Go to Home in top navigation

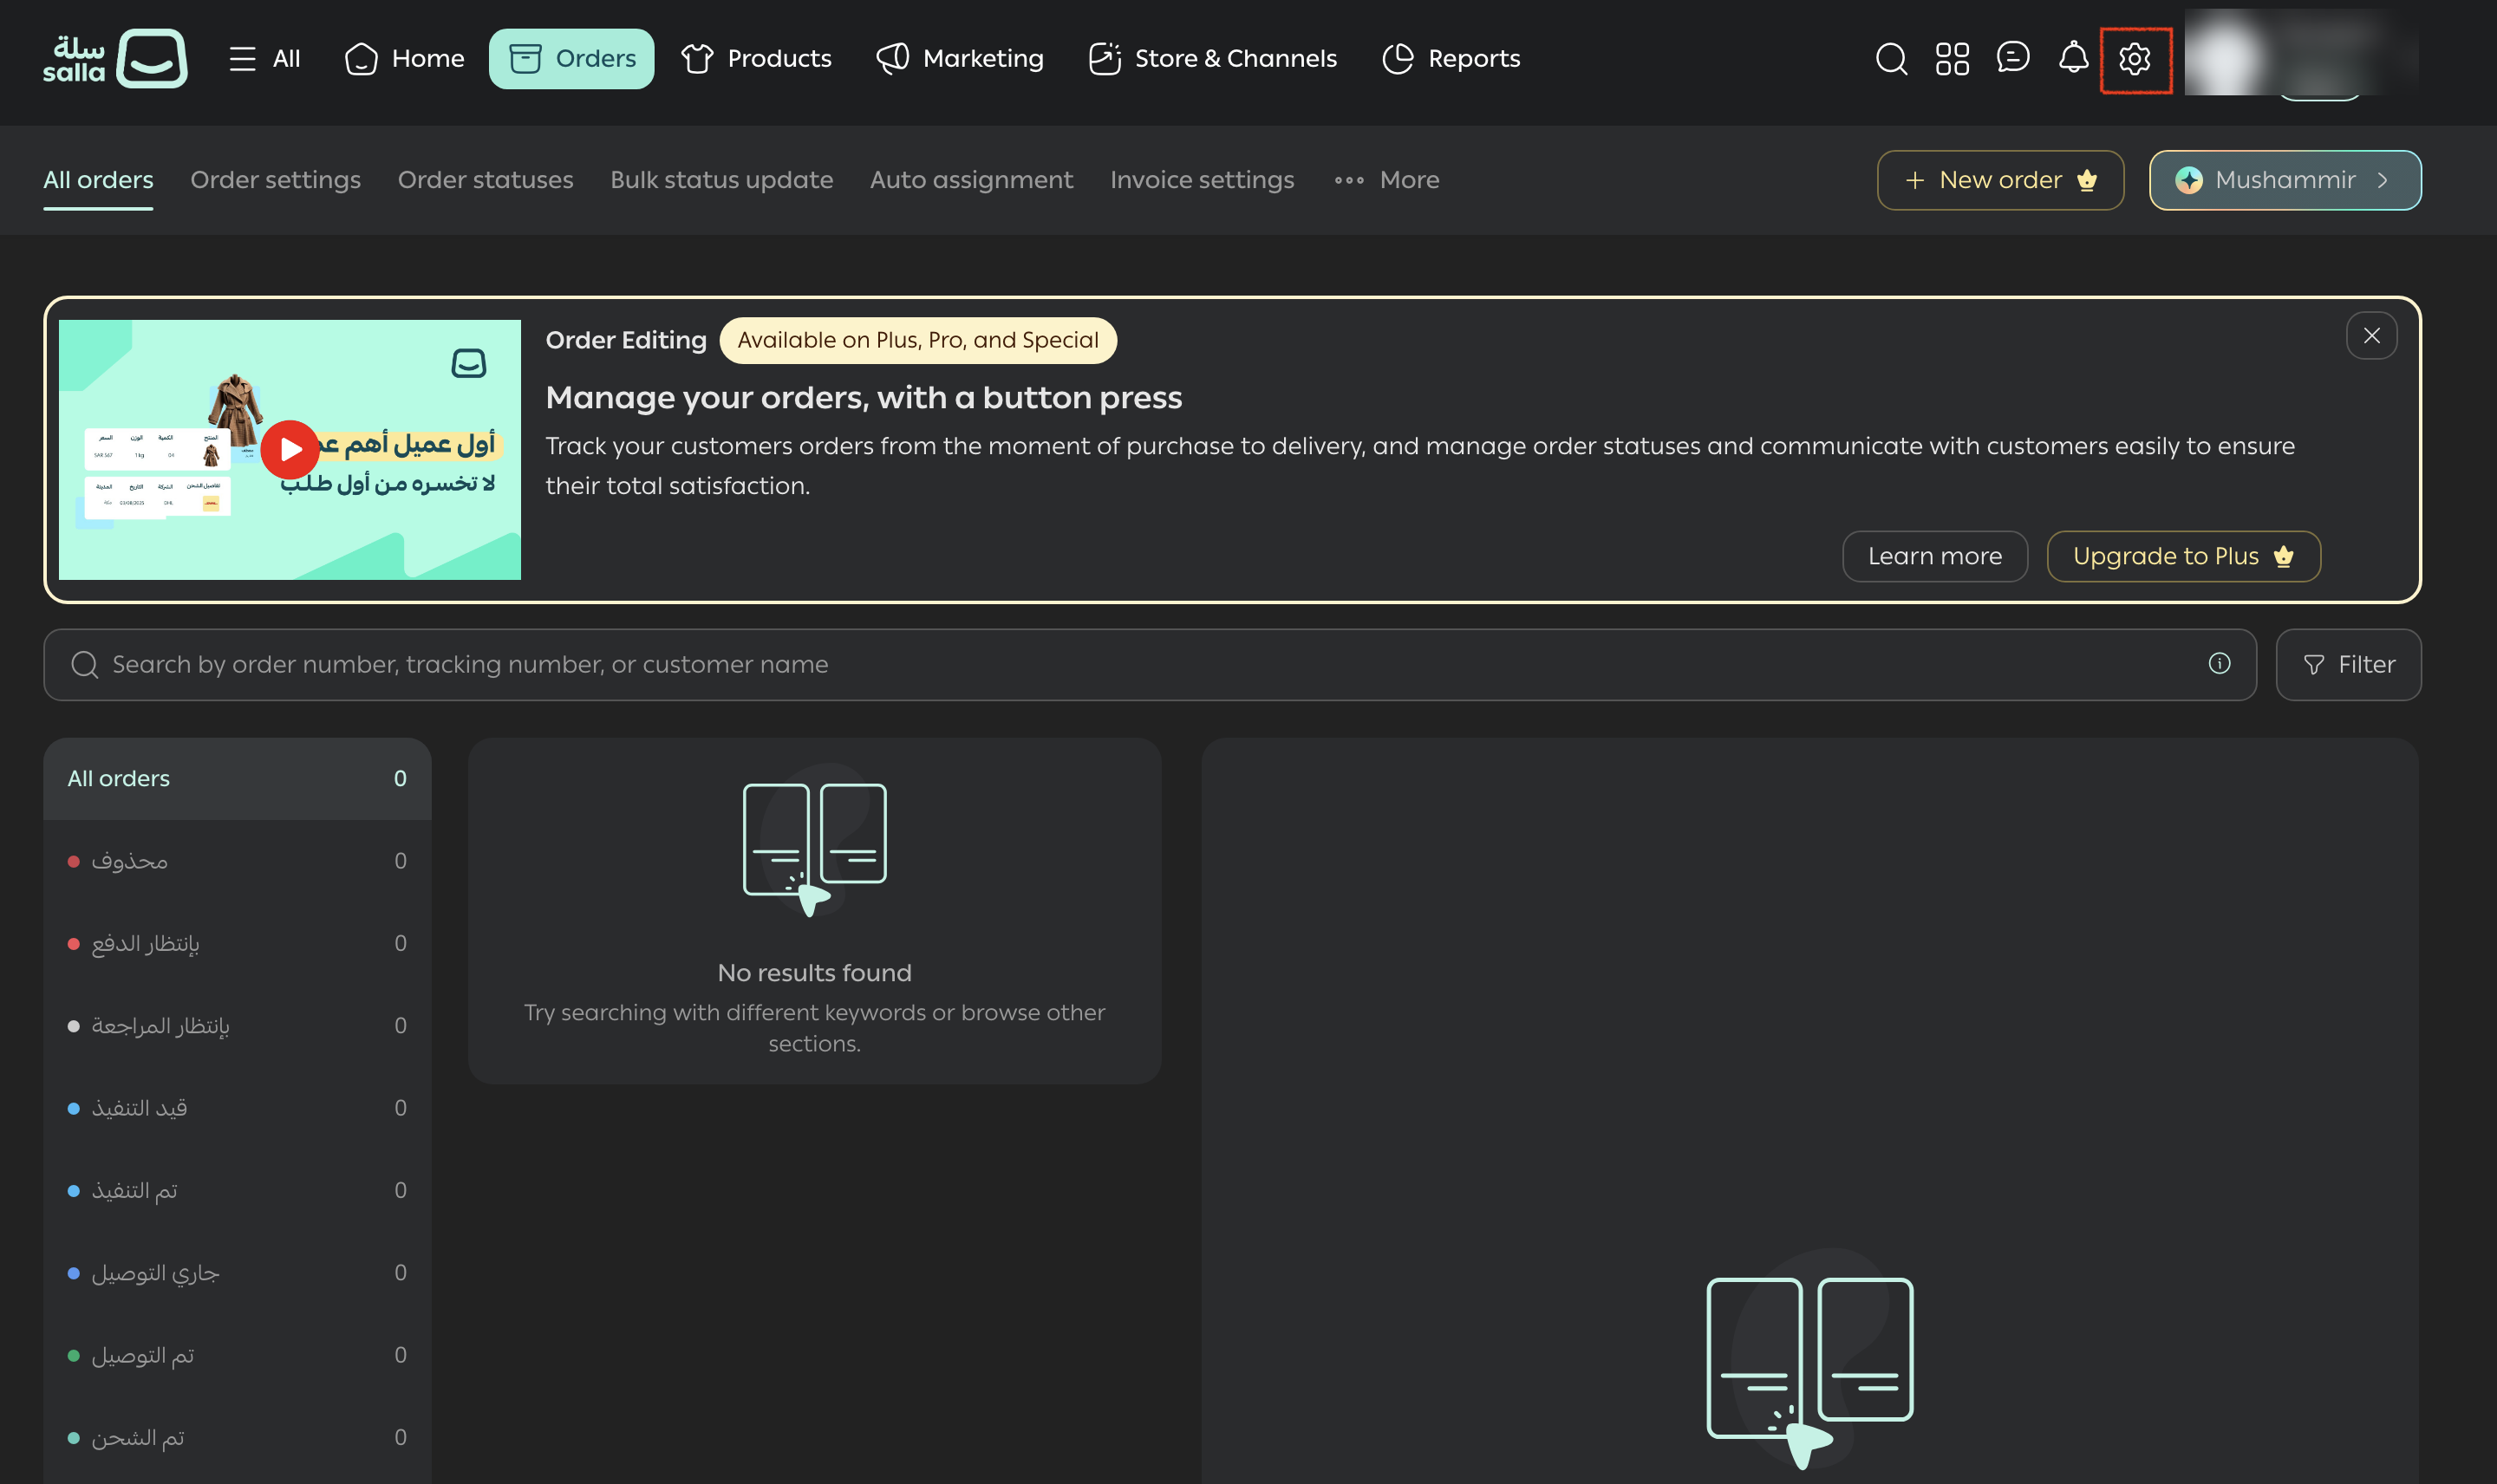[x=404, y=58]
